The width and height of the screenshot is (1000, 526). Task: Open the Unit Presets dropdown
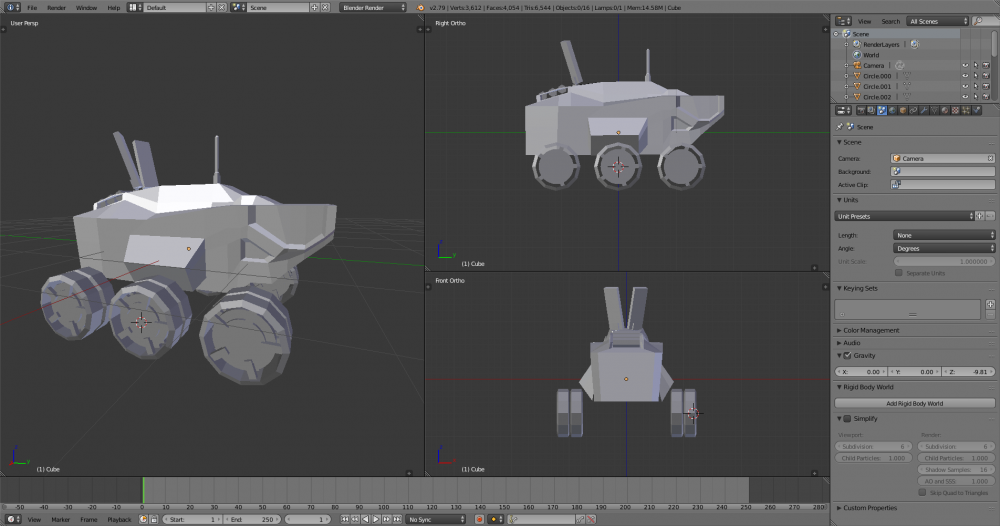pos(904,216)
